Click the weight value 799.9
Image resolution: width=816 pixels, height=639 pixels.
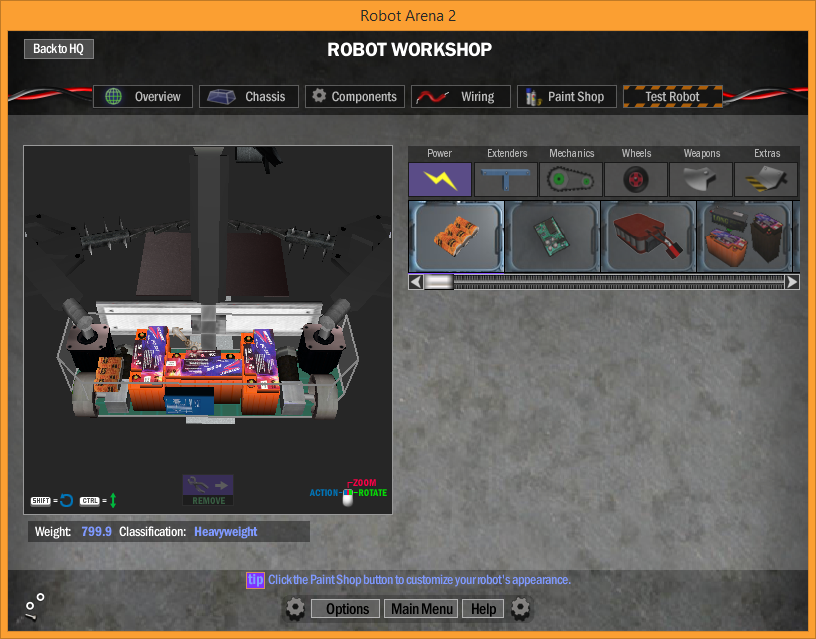(96, 532)
